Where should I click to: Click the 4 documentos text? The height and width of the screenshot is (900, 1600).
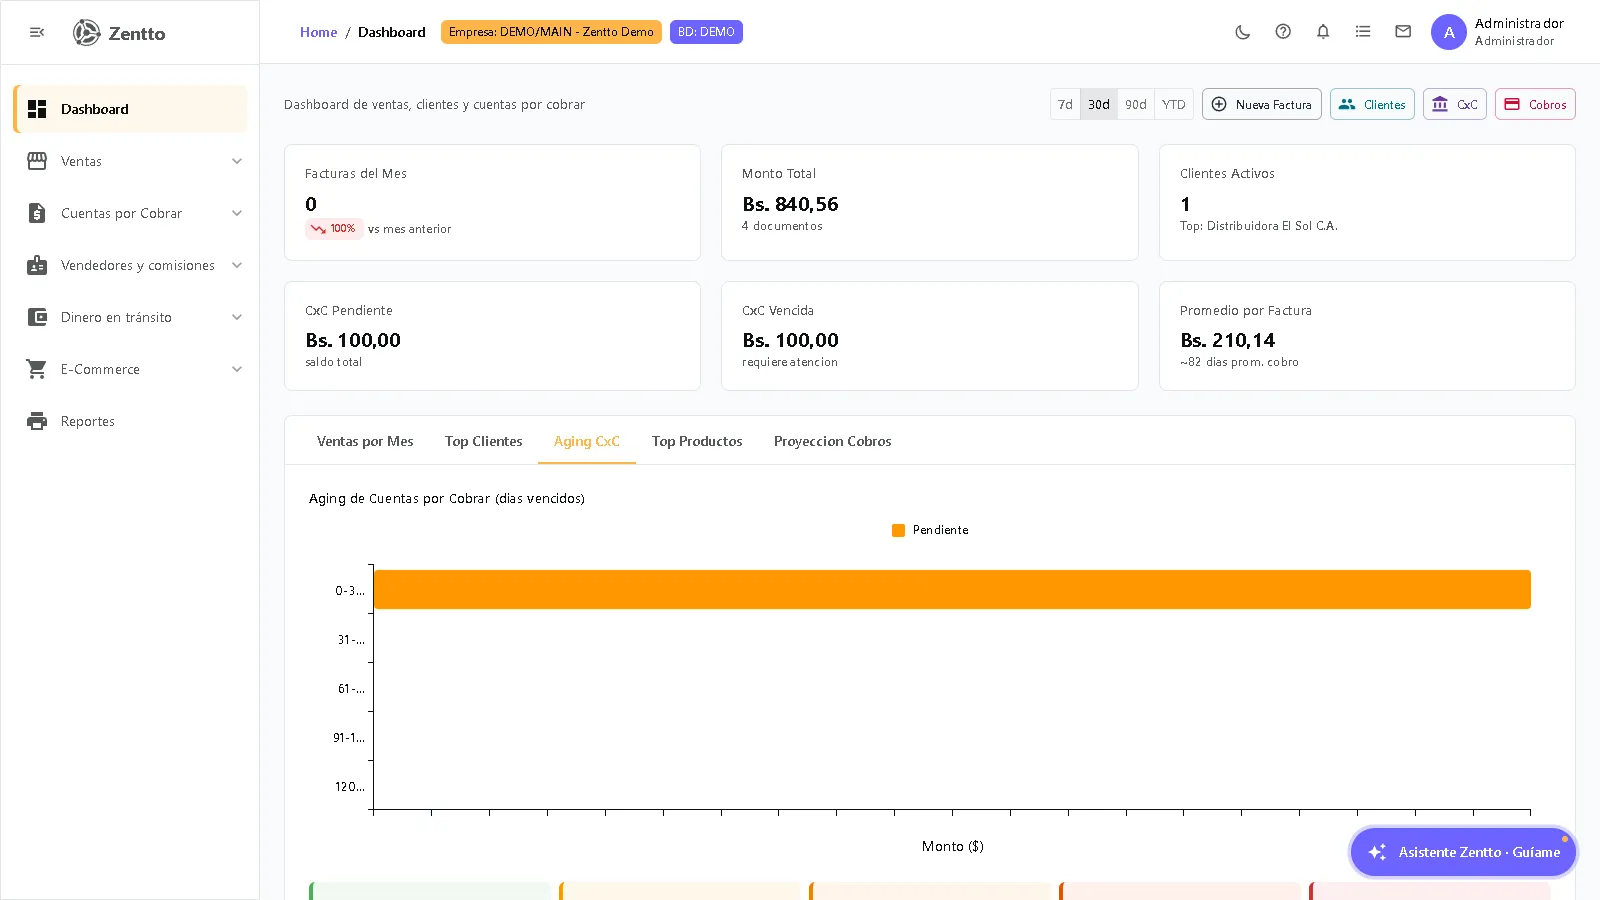click(782, 226)
